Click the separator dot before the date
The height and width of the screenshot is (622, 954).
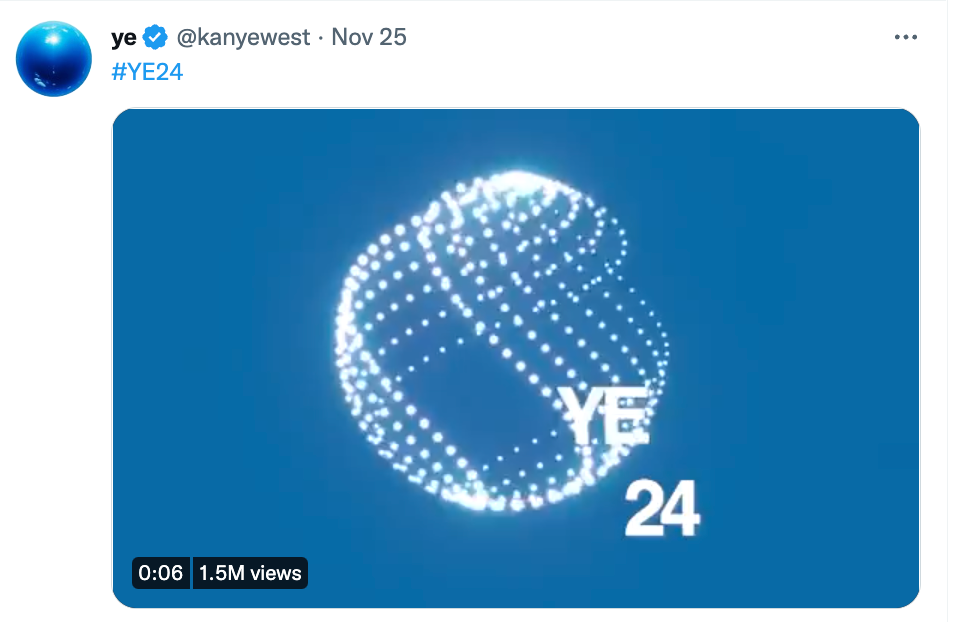click(320, 38)
